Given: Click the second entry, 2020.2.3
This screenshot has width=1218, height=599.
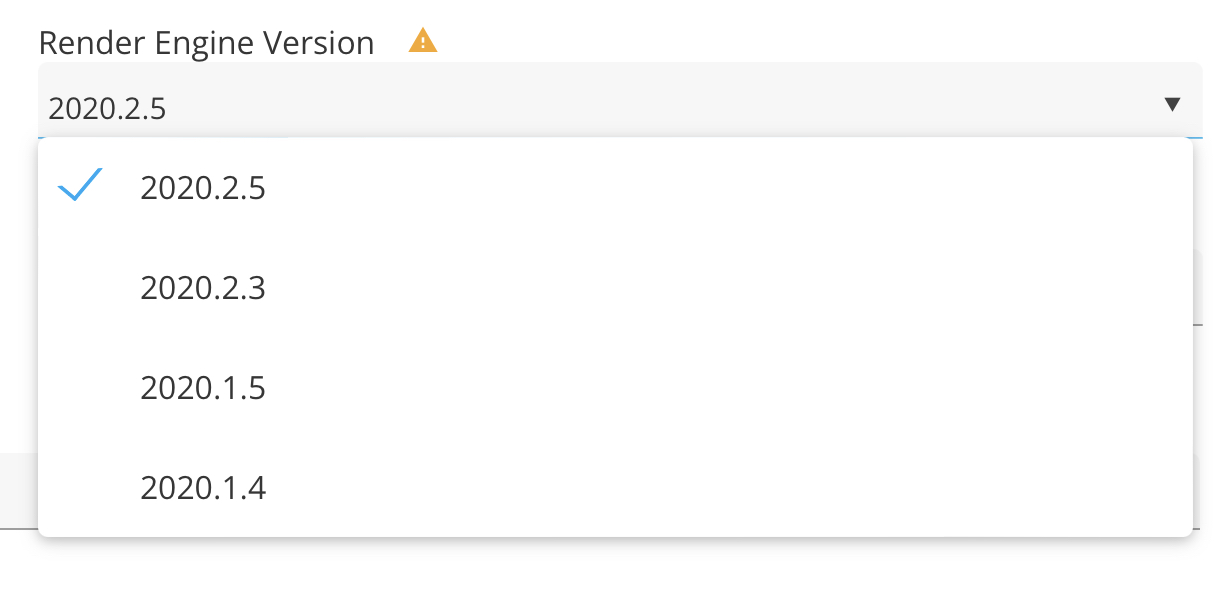Looking at the screenshot, I should click(x=203, y=288).
